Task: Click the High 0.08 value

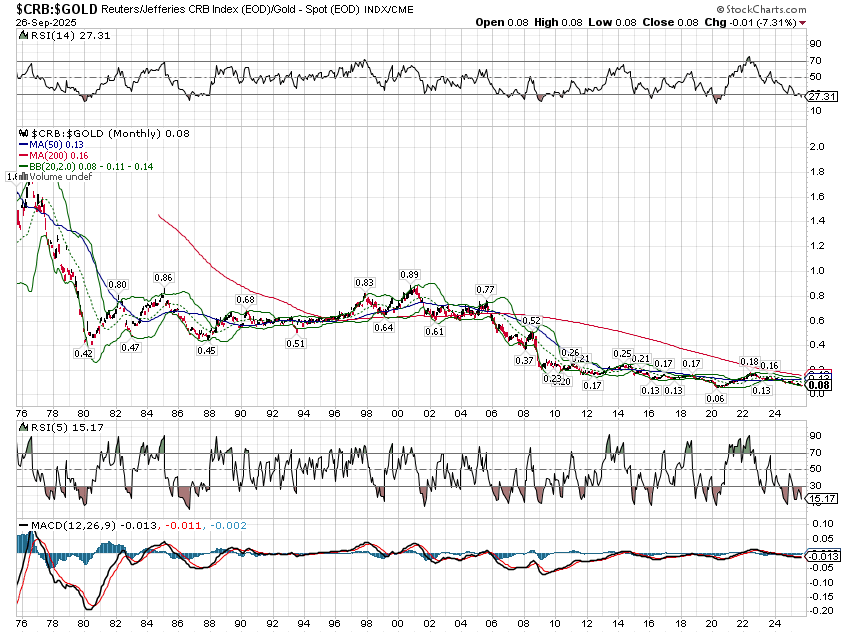Action: (x=558, y=23)
